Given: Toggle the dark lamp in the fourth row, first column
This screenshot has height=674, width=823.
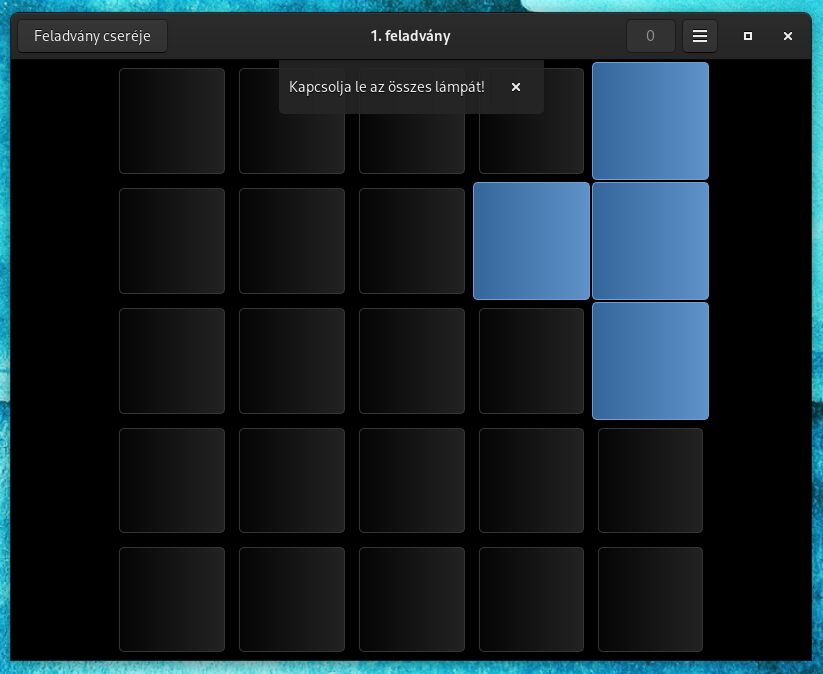Looking at the screenshot, I should pos(172,480).
